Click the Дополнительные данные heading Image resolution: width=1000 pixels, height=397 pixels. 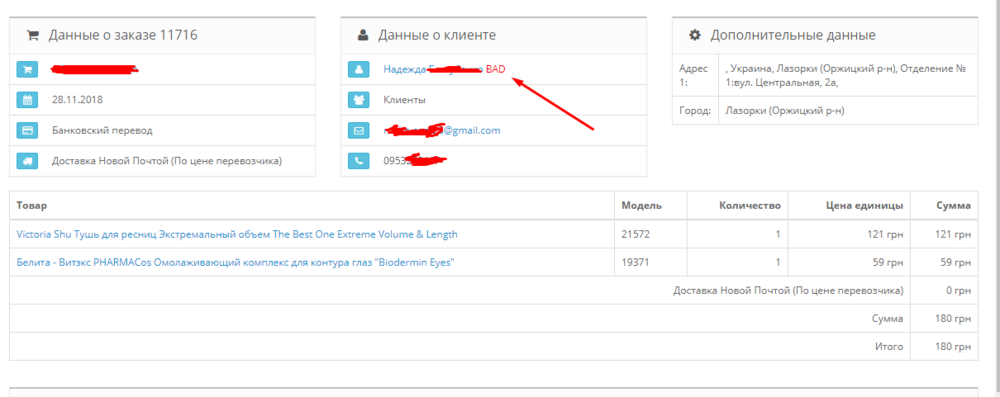[793, 36]
